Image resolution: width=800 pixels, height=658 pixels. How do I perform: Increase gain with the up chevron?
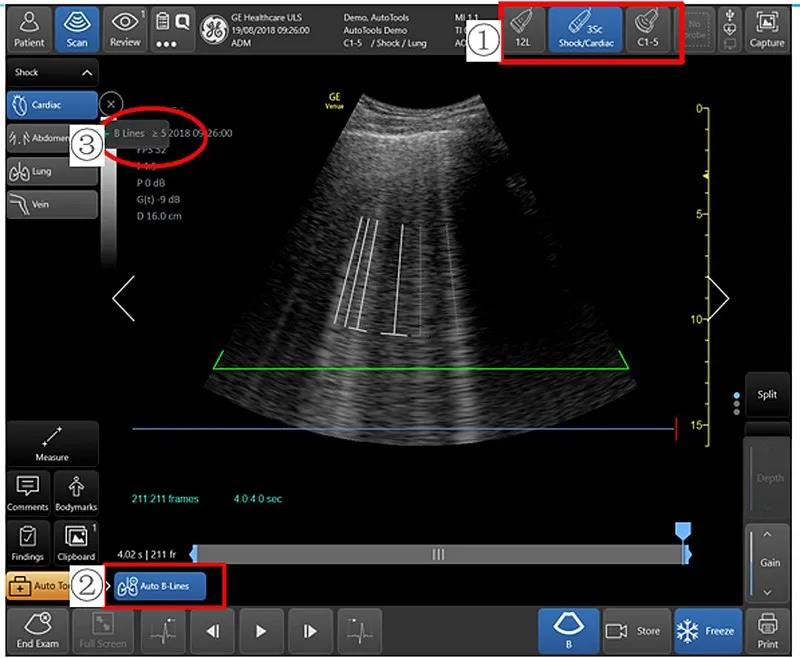click(x=767, y=535)
